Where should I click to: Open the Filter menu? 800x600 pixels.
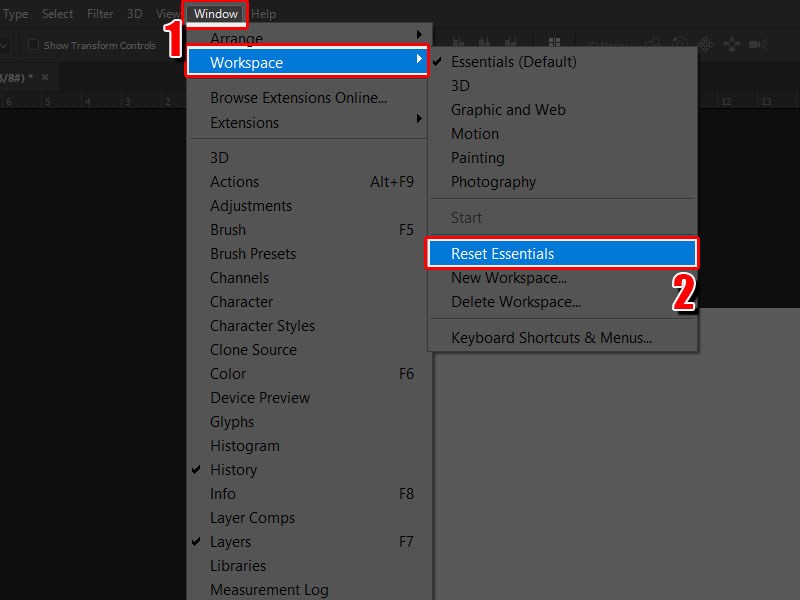(100, 14)
